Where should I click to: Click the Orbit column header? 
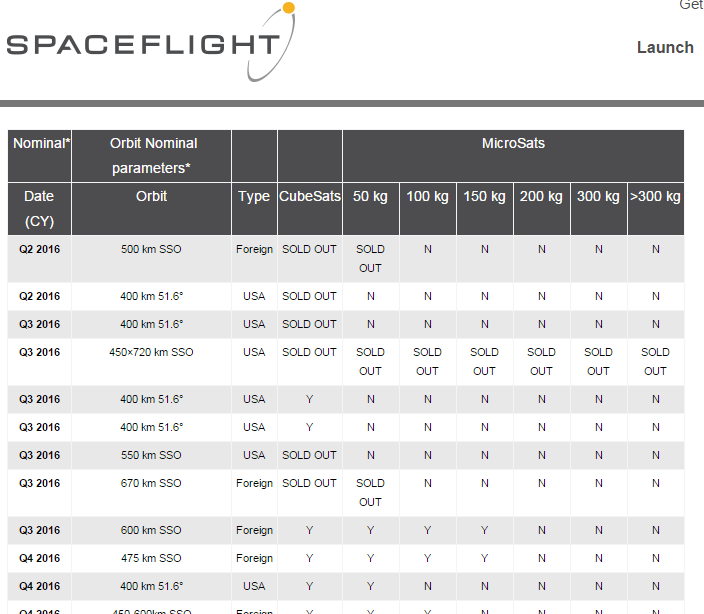(x=151, y=209)
